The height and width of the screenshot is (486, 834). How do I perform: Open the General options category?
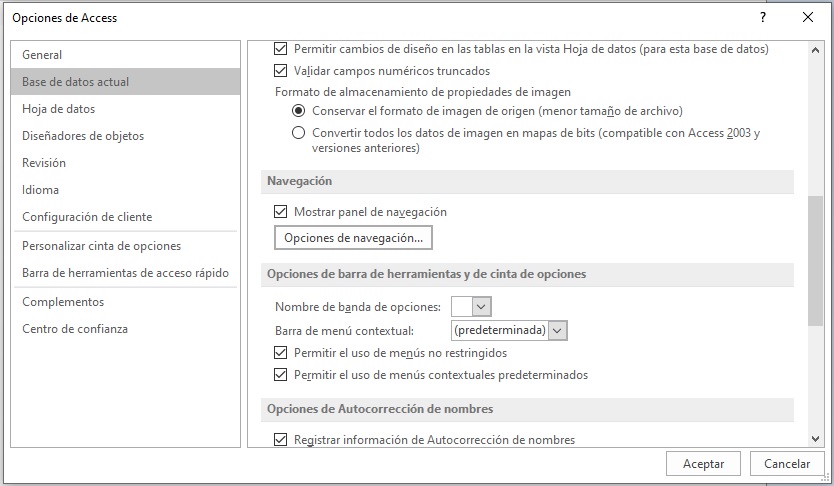pyautogui.click(x=126, y=55)
